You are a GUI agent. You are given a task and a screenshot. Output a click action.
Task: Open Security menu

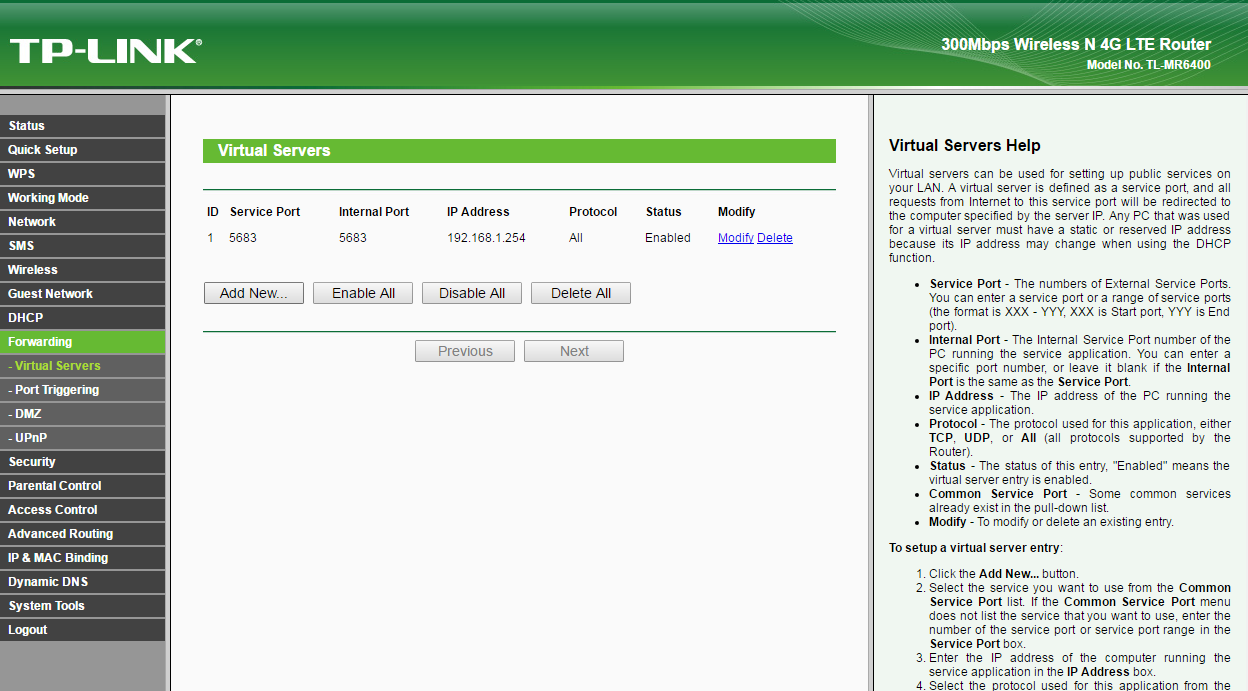pos(83,462)
